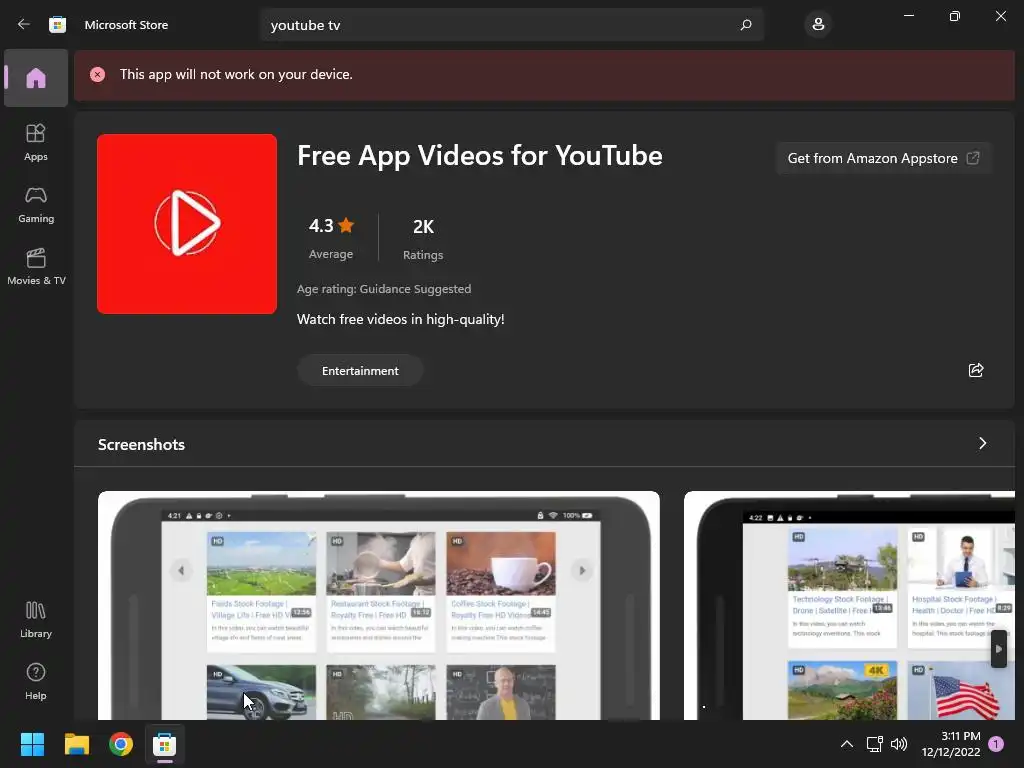Open the notification badge icon
1024x768 pixels.
coord(996,744)
